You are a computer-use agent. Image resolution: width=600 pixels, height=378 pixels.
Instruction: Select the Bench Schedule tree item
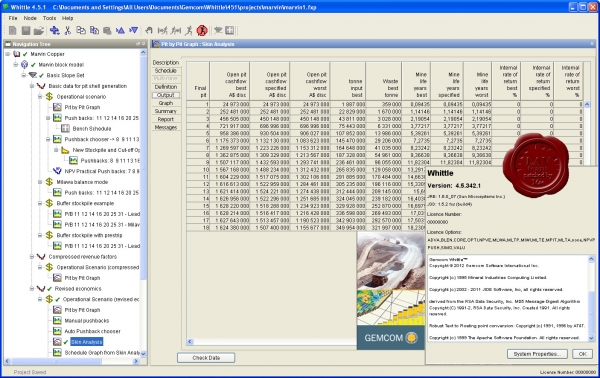[x=92, y=129]
